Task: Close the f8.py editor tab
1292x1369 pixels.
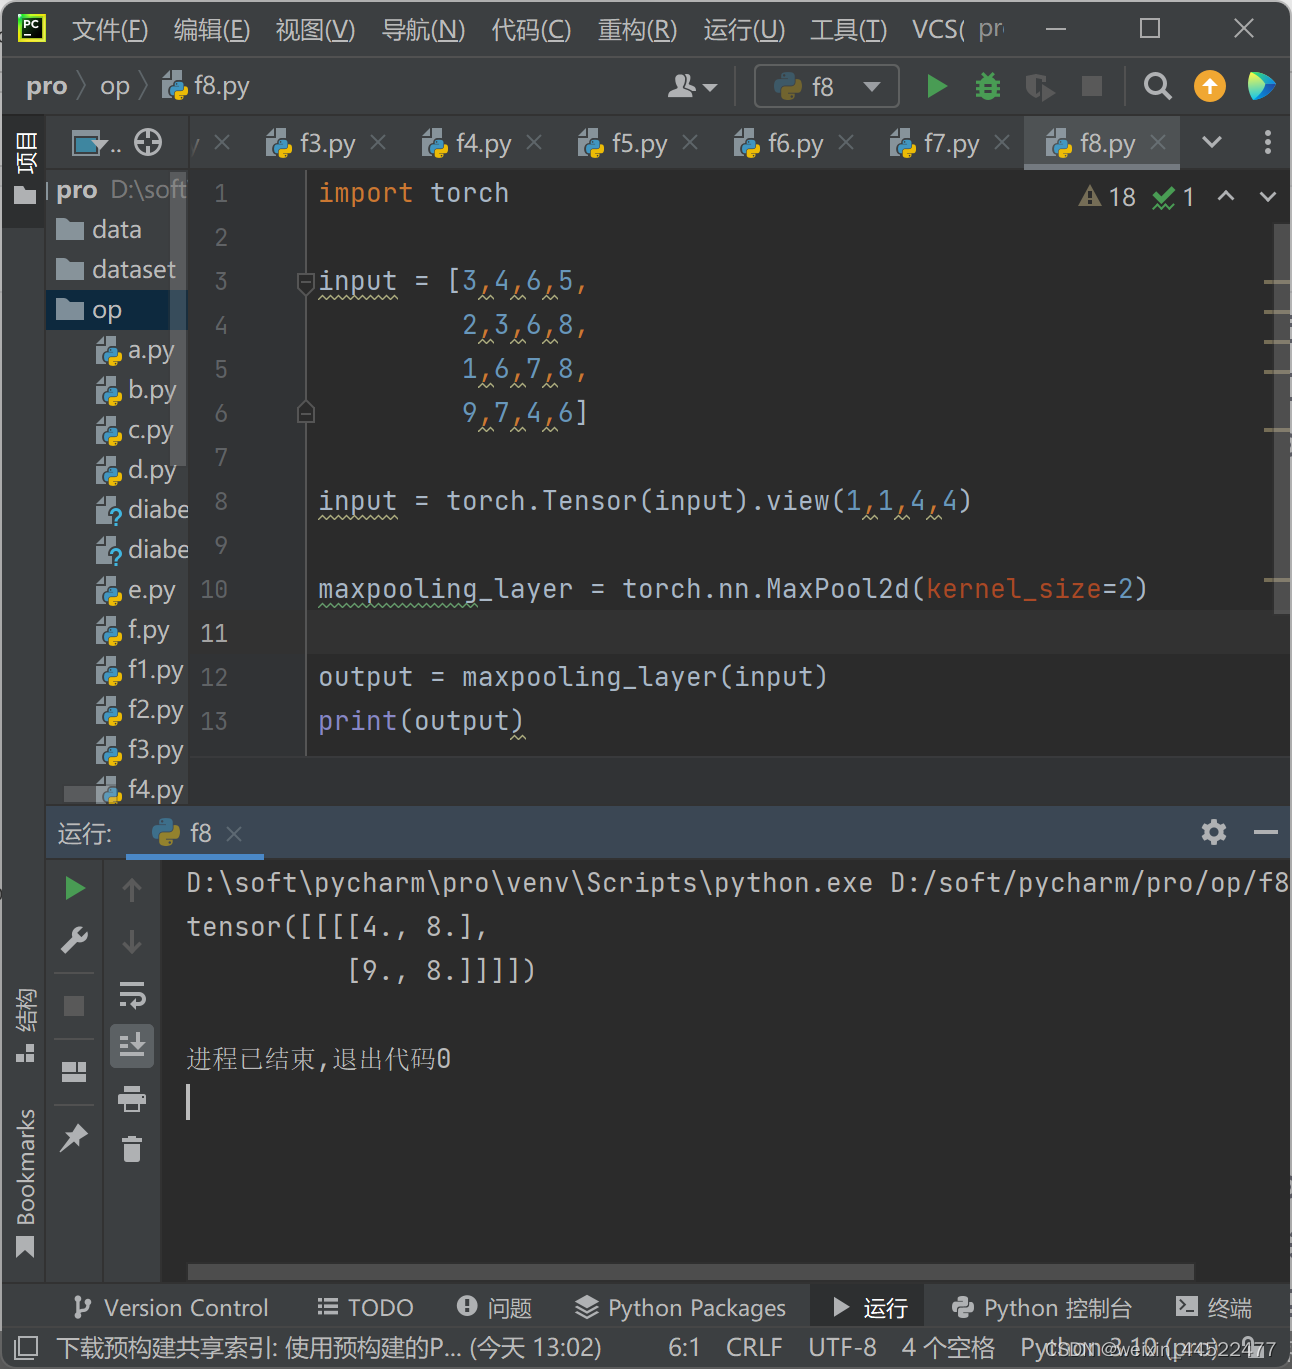Action: point(1158,143)
